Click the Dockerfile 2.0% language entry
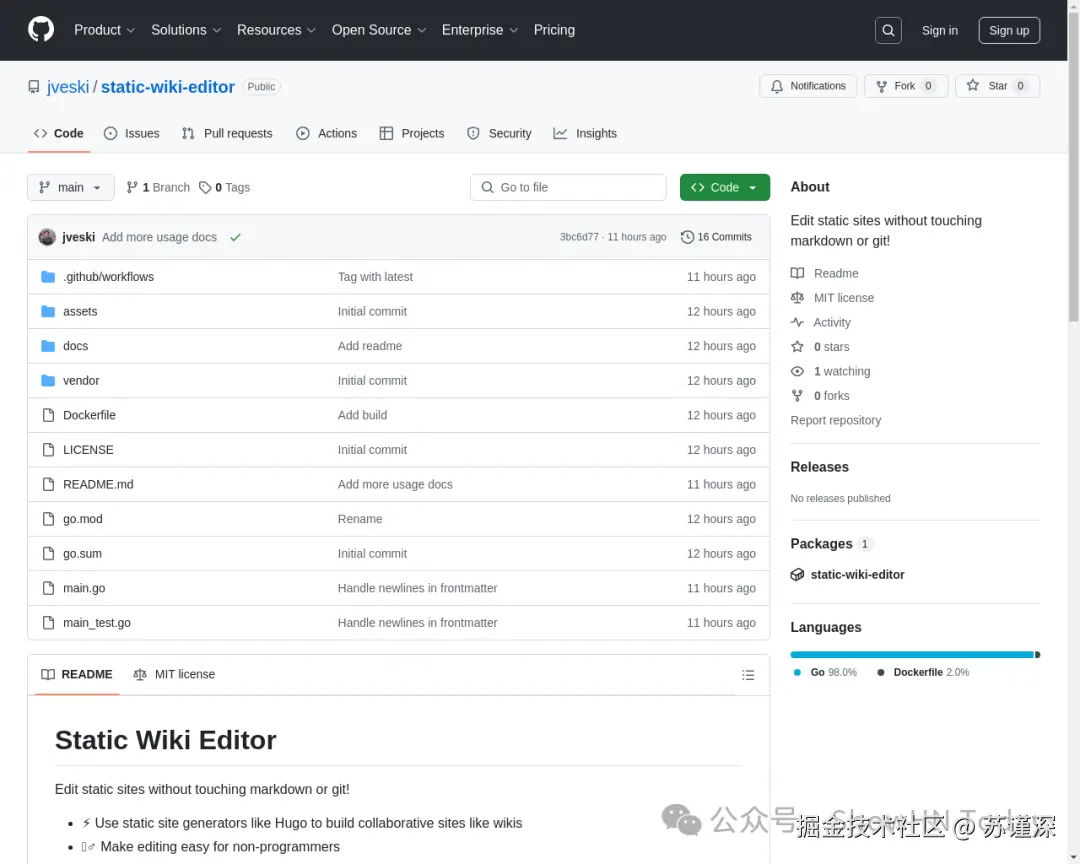The width and height of the screenshot is (1080, 864). [922, 672]
